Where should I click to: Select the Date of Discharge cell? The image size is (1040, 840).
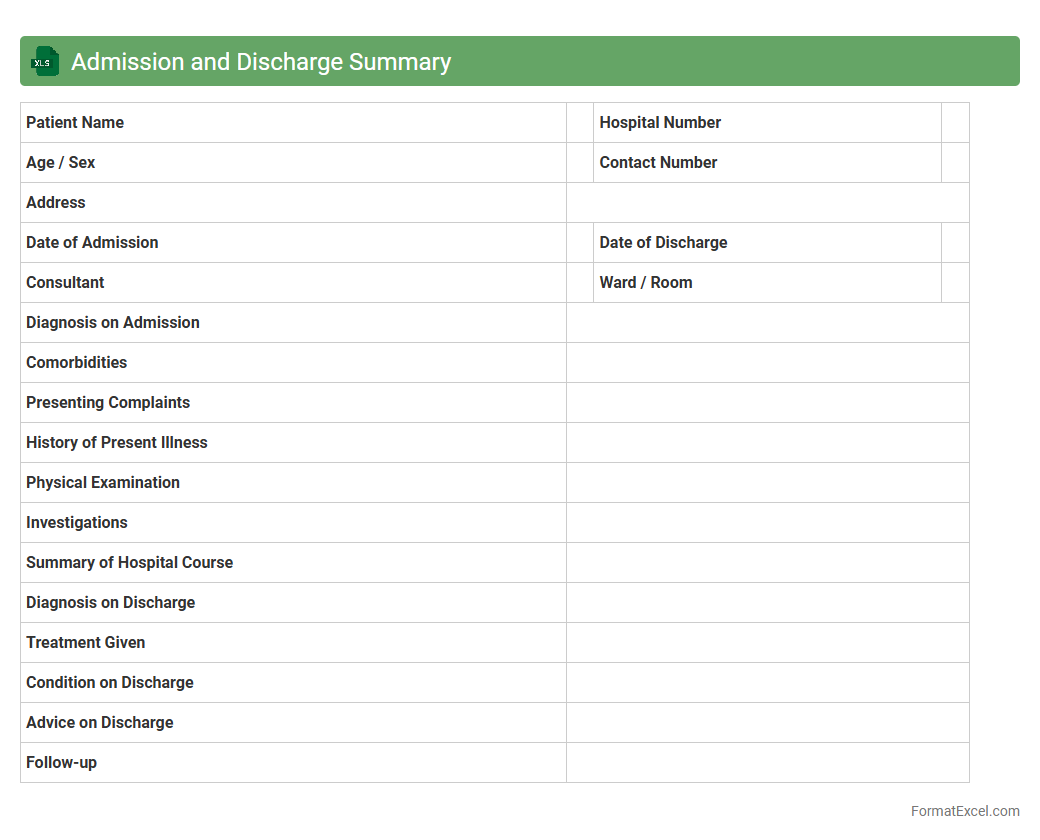tap(766, 243)
